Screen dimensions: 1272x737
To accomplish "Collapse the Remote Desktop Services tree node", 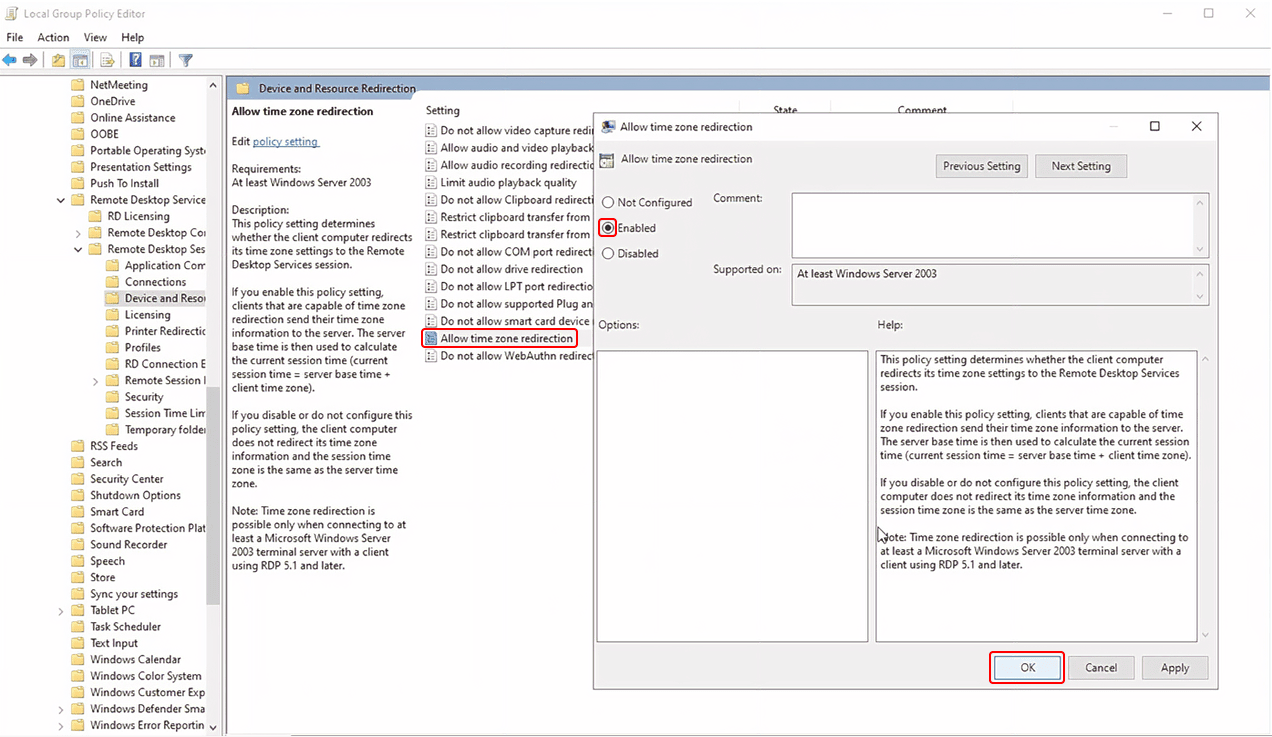I will tap(61, 200).
